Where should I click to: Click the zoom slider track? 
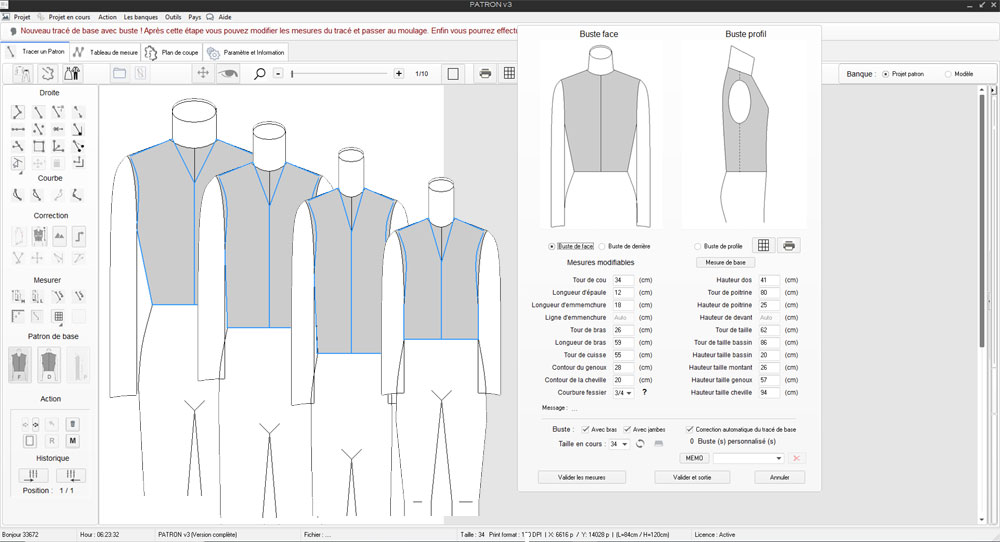[340, 73]
